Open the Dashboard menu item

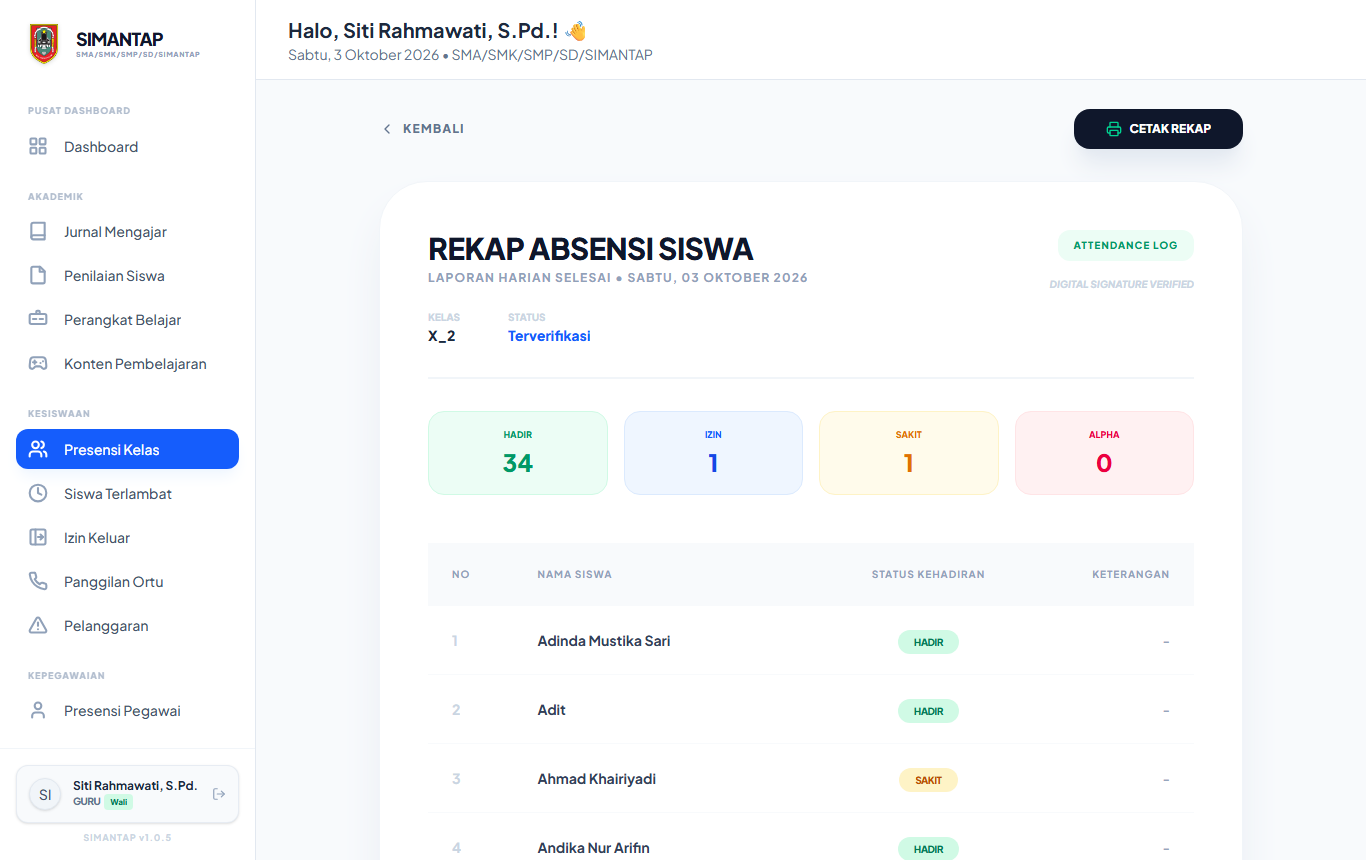click(128, 147)
